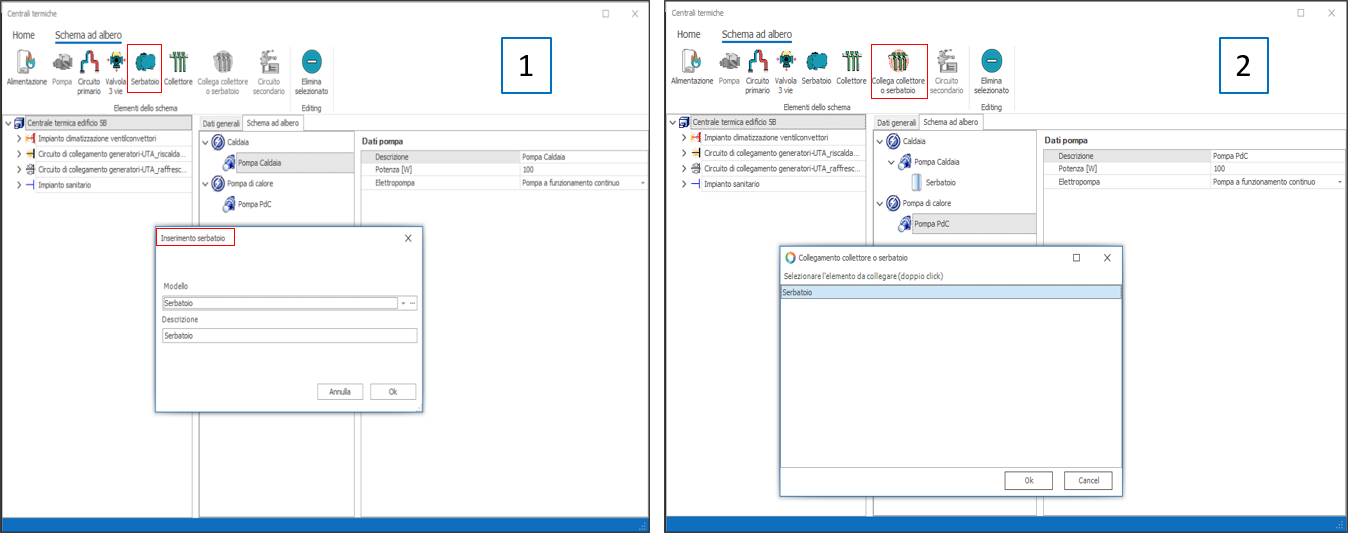Switch to Home tab in window 2
Viewport: 1348px width, 533px height.
click(688, 34)
